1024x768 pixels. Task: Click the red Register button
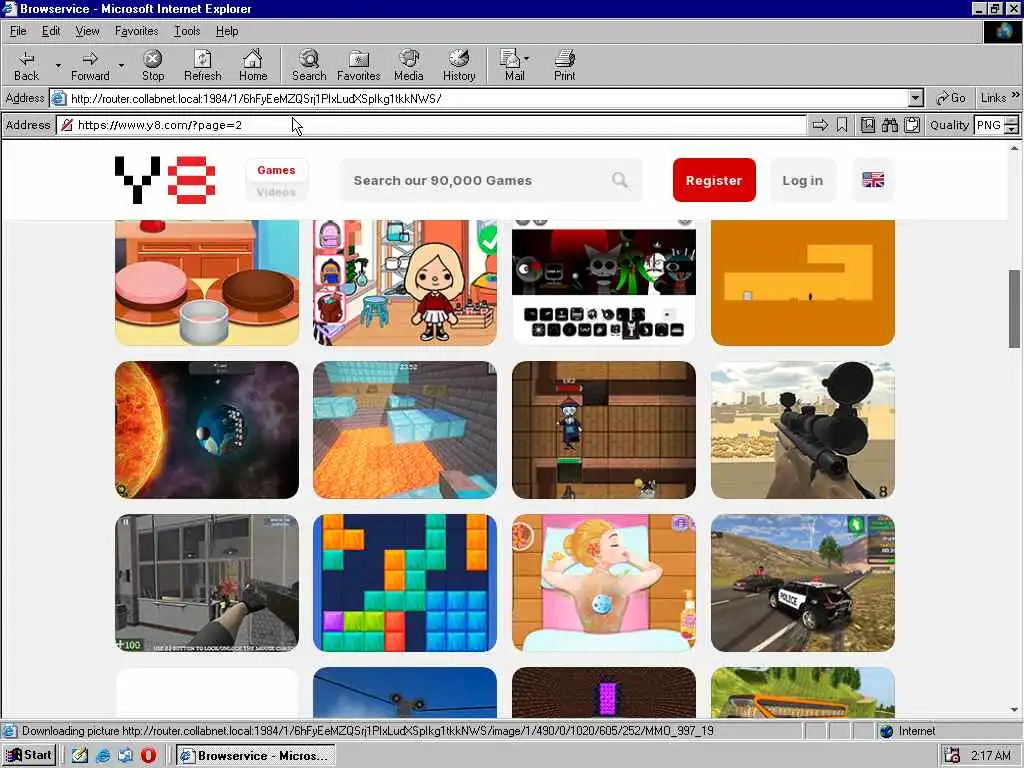(714, 180)
